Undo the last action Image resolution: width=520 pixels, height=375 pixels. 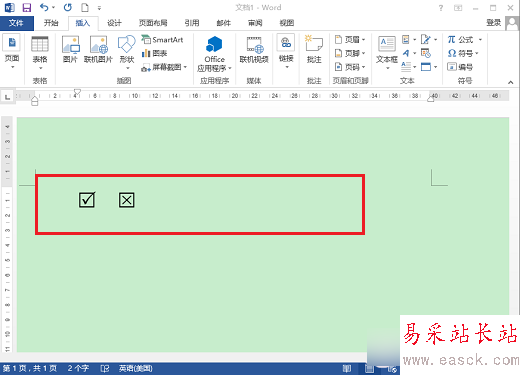click(x=44, y=7)
